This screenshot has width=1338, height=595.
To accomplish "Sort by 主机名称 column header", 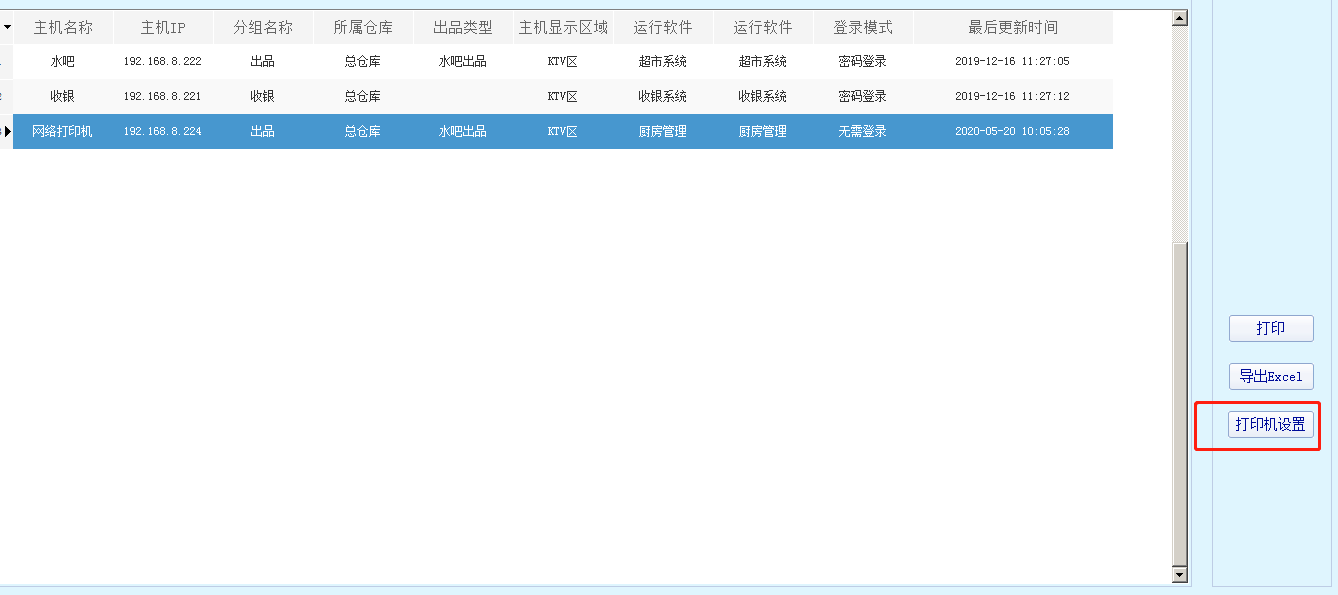I will pos(63,27).
